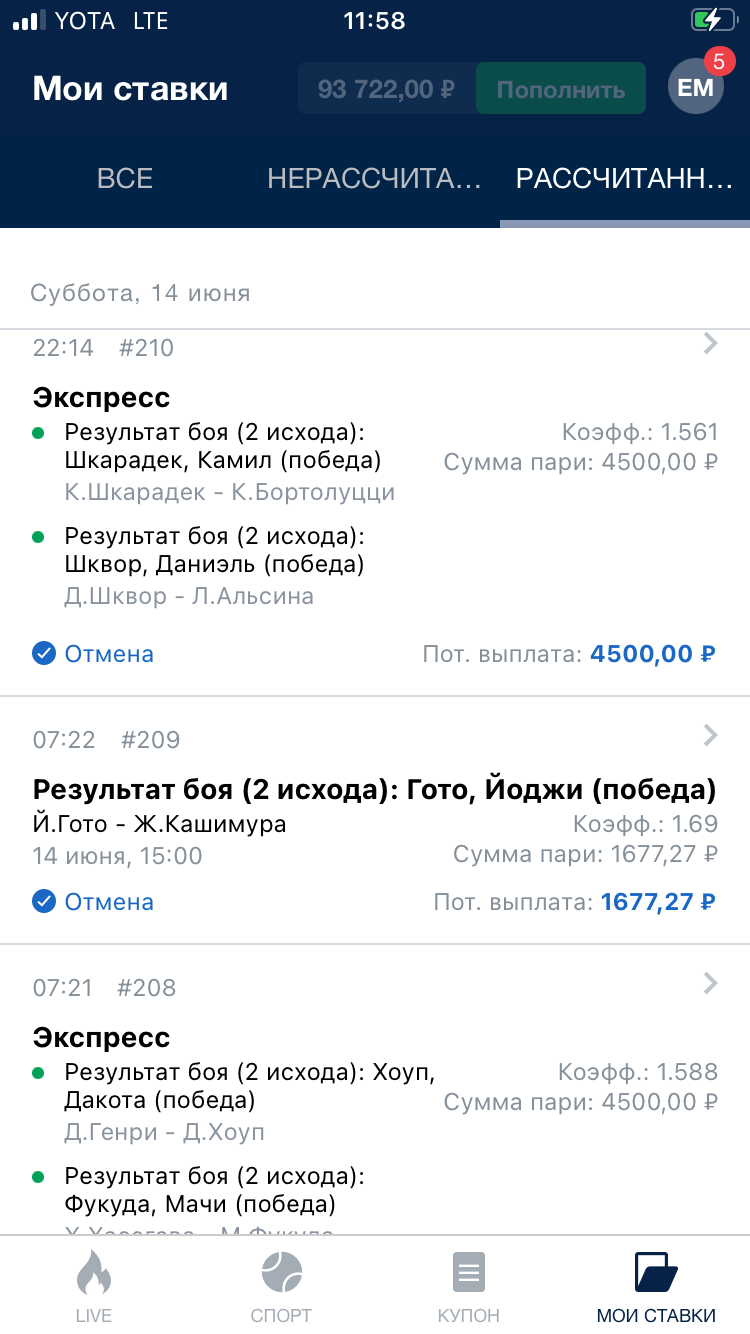750x1334 pixels.
Task: Open the EM profile avatar
Action: (694, 88)
